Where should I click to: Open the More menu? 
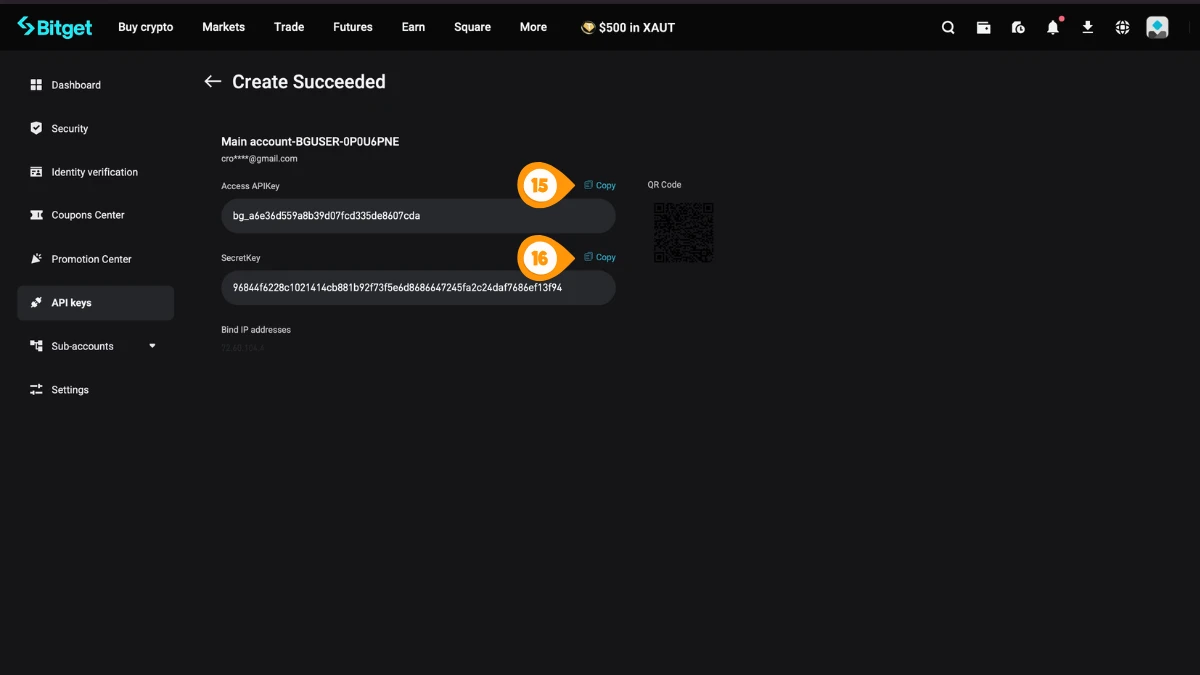533,27
